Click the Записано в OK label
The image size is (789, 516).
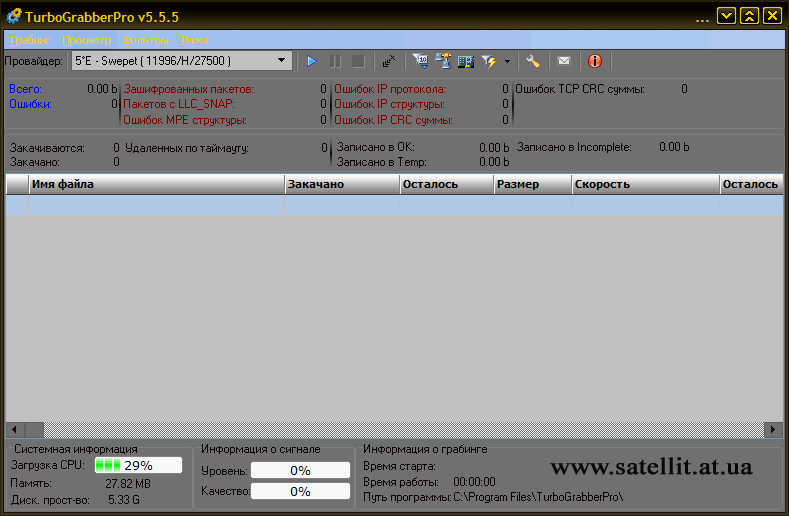point(375,148)
